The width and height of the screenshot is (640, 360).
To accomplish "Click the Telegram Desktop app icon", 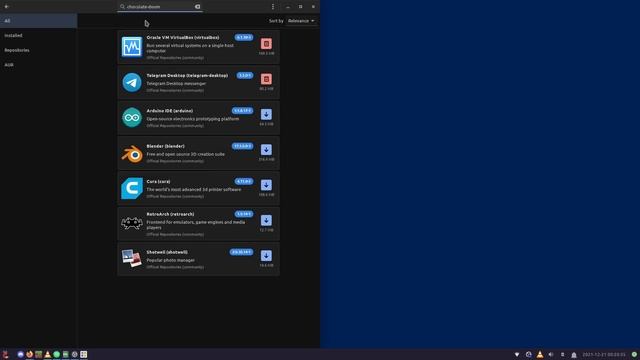I will pos(132,82).
